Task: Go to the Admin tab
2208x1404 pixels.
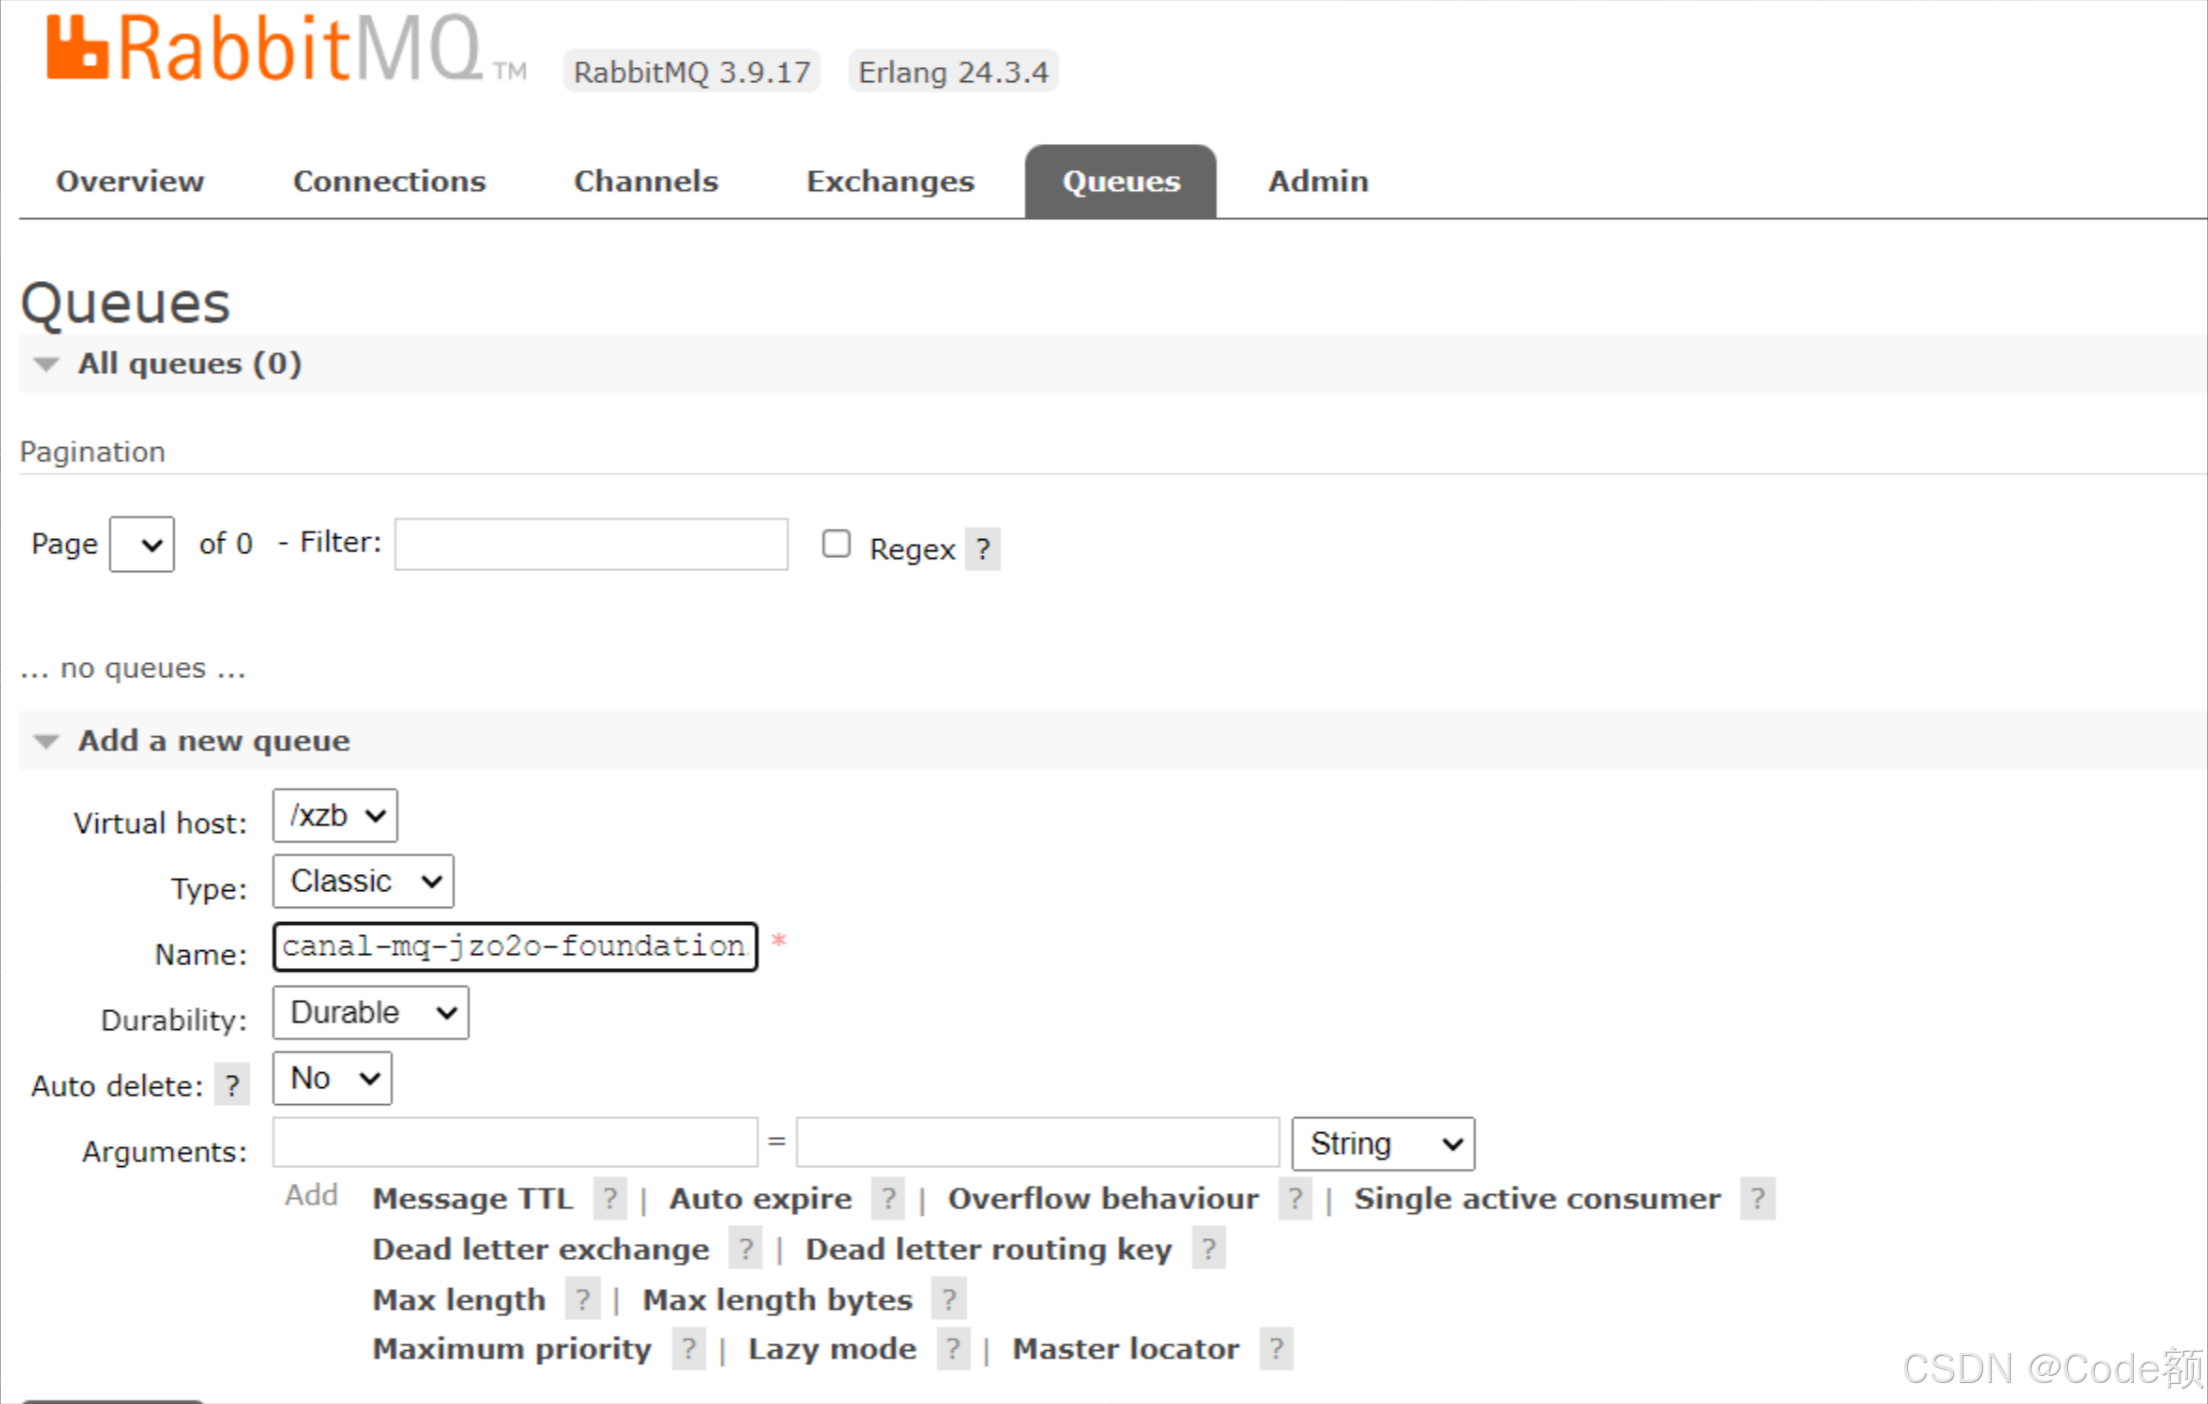Action: pyautogui.click(x=1317, y=181)
